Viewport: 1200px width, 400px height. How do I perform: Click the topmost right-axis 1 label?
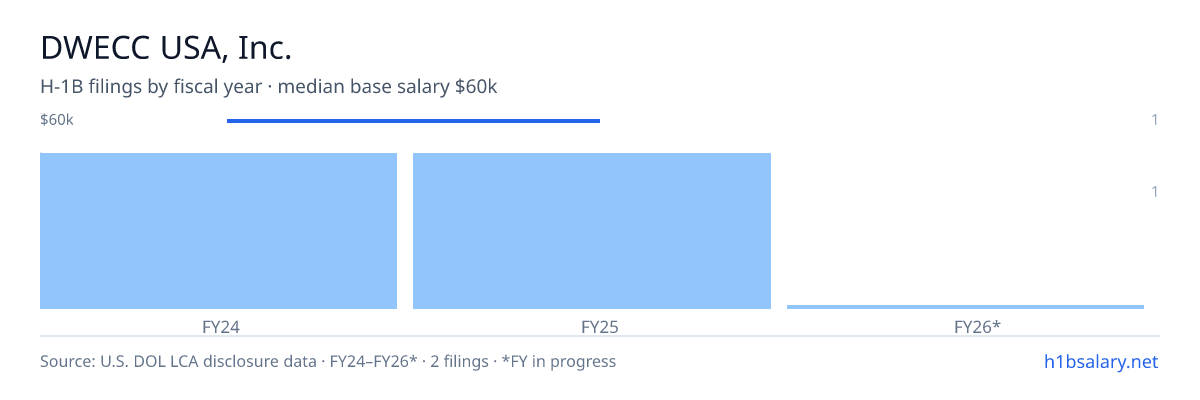click(1154, 120)
